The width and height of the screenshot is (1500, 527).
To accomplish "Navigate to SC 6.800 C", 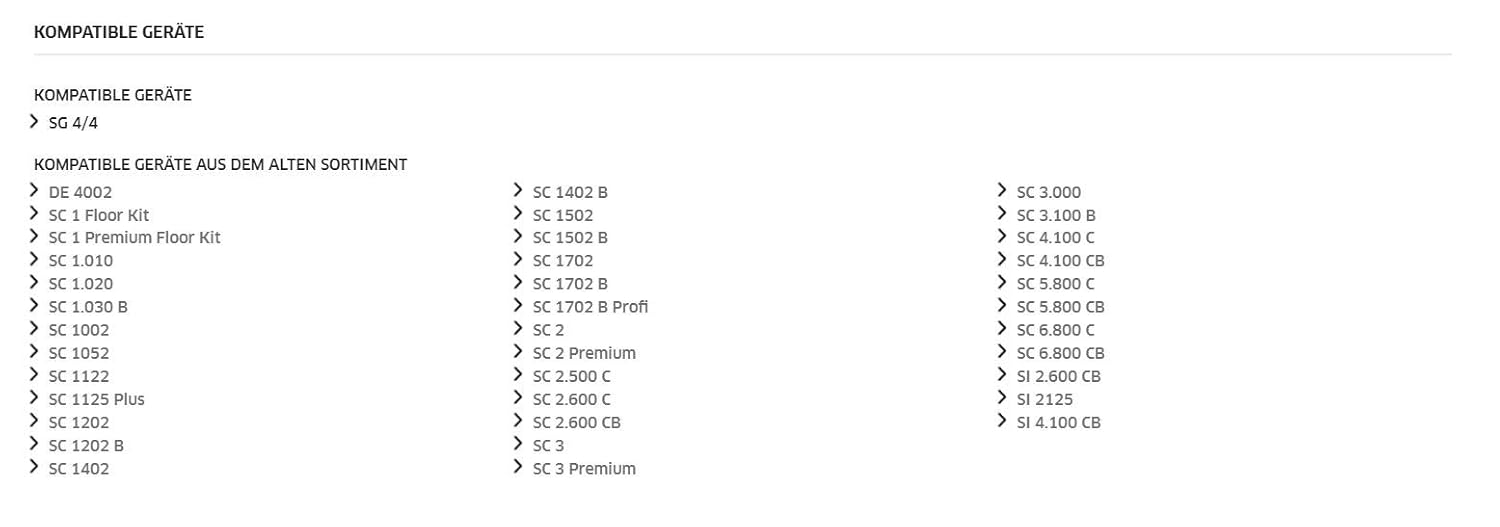I will coord(1055,330).
